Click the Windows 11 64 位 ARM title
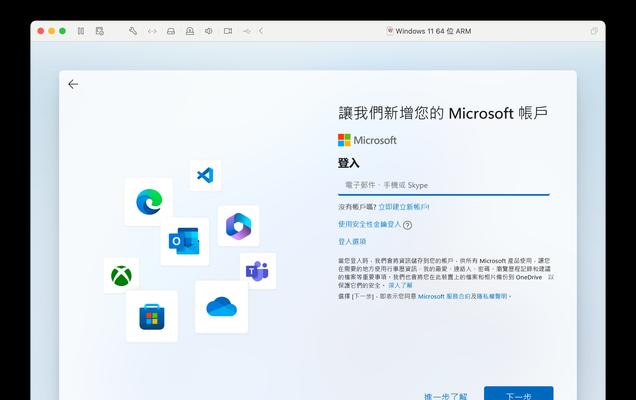The width and height of the screenshot is (636, 400). (x=433, y=31)
